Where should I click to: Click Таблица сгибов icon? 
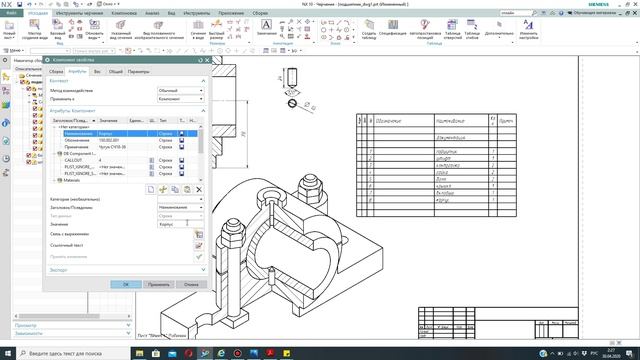(x=472, y=29)
